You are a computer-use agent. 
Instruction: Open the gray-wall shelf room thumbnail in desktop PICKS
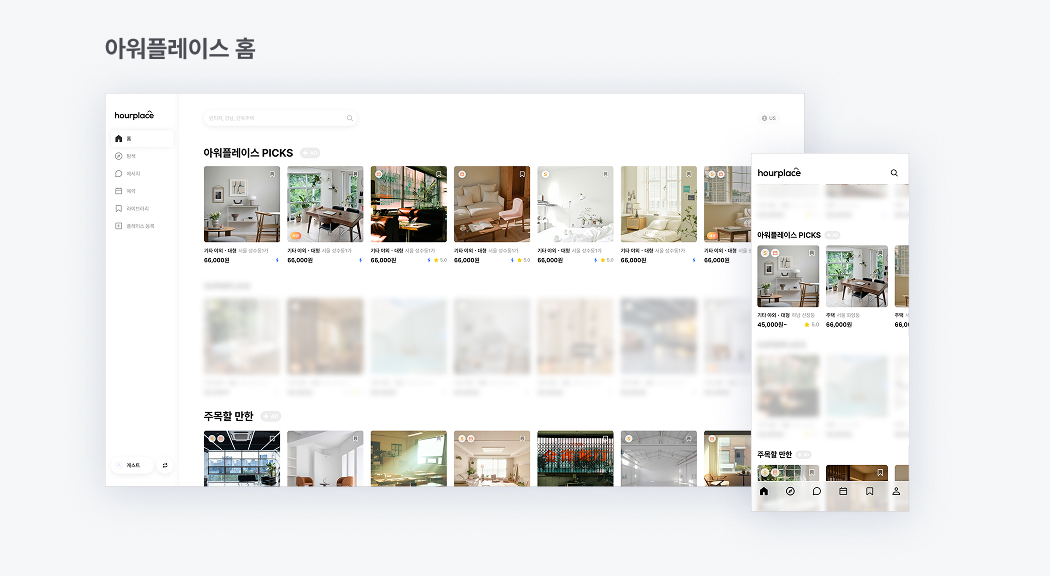(242, 204)
